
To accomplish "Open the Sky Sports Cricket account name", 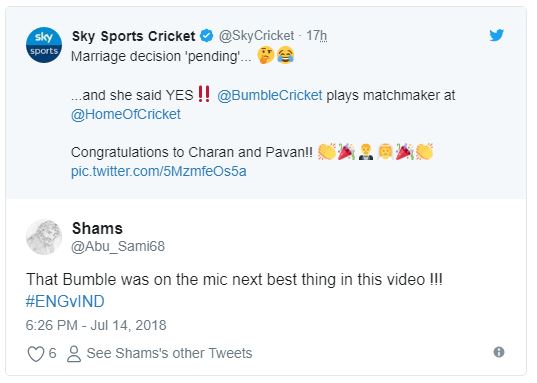I will 134,36.
